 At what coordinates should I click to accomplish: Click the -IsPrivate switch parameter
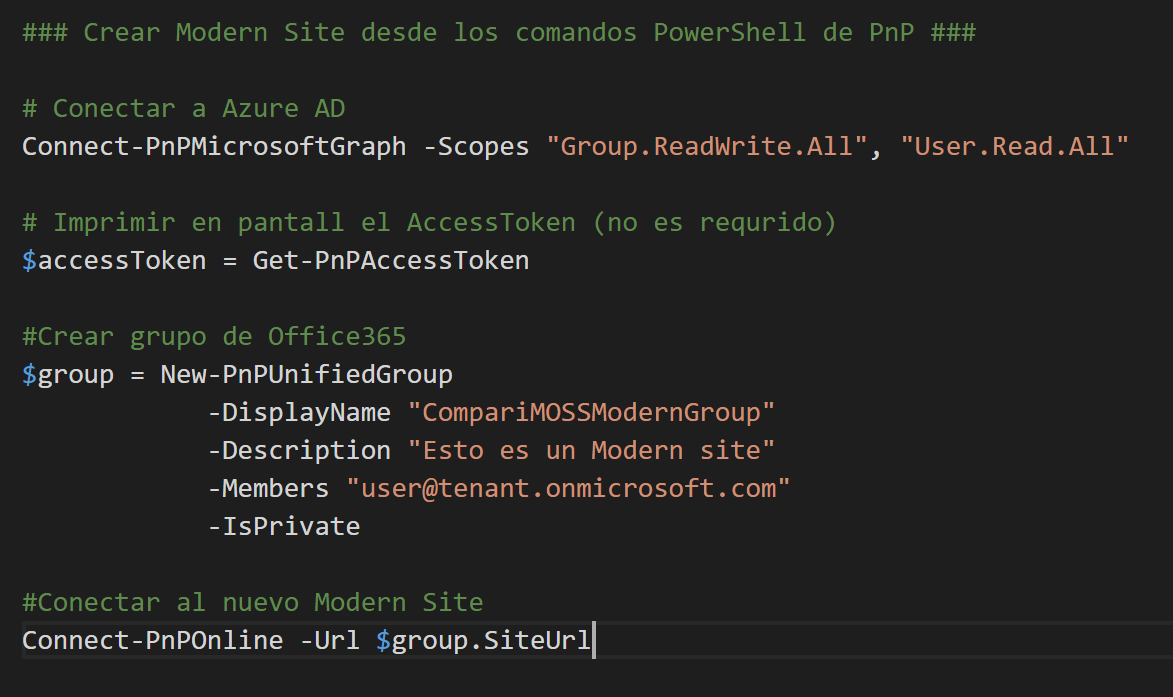click(285, 526)
